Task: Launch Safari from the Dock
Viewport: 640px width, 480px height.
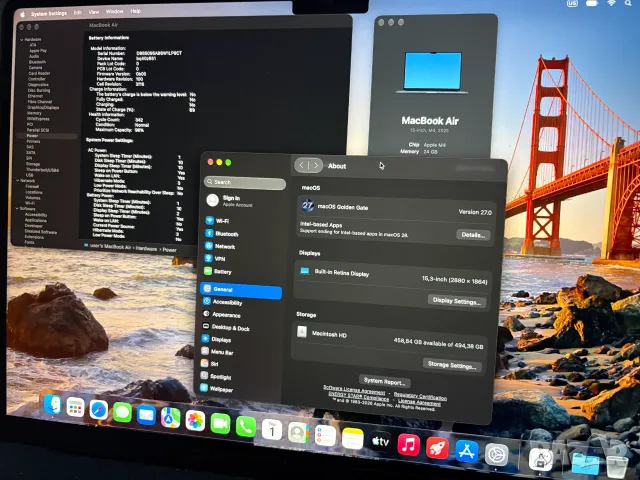Action: click(x=99, y=410)
